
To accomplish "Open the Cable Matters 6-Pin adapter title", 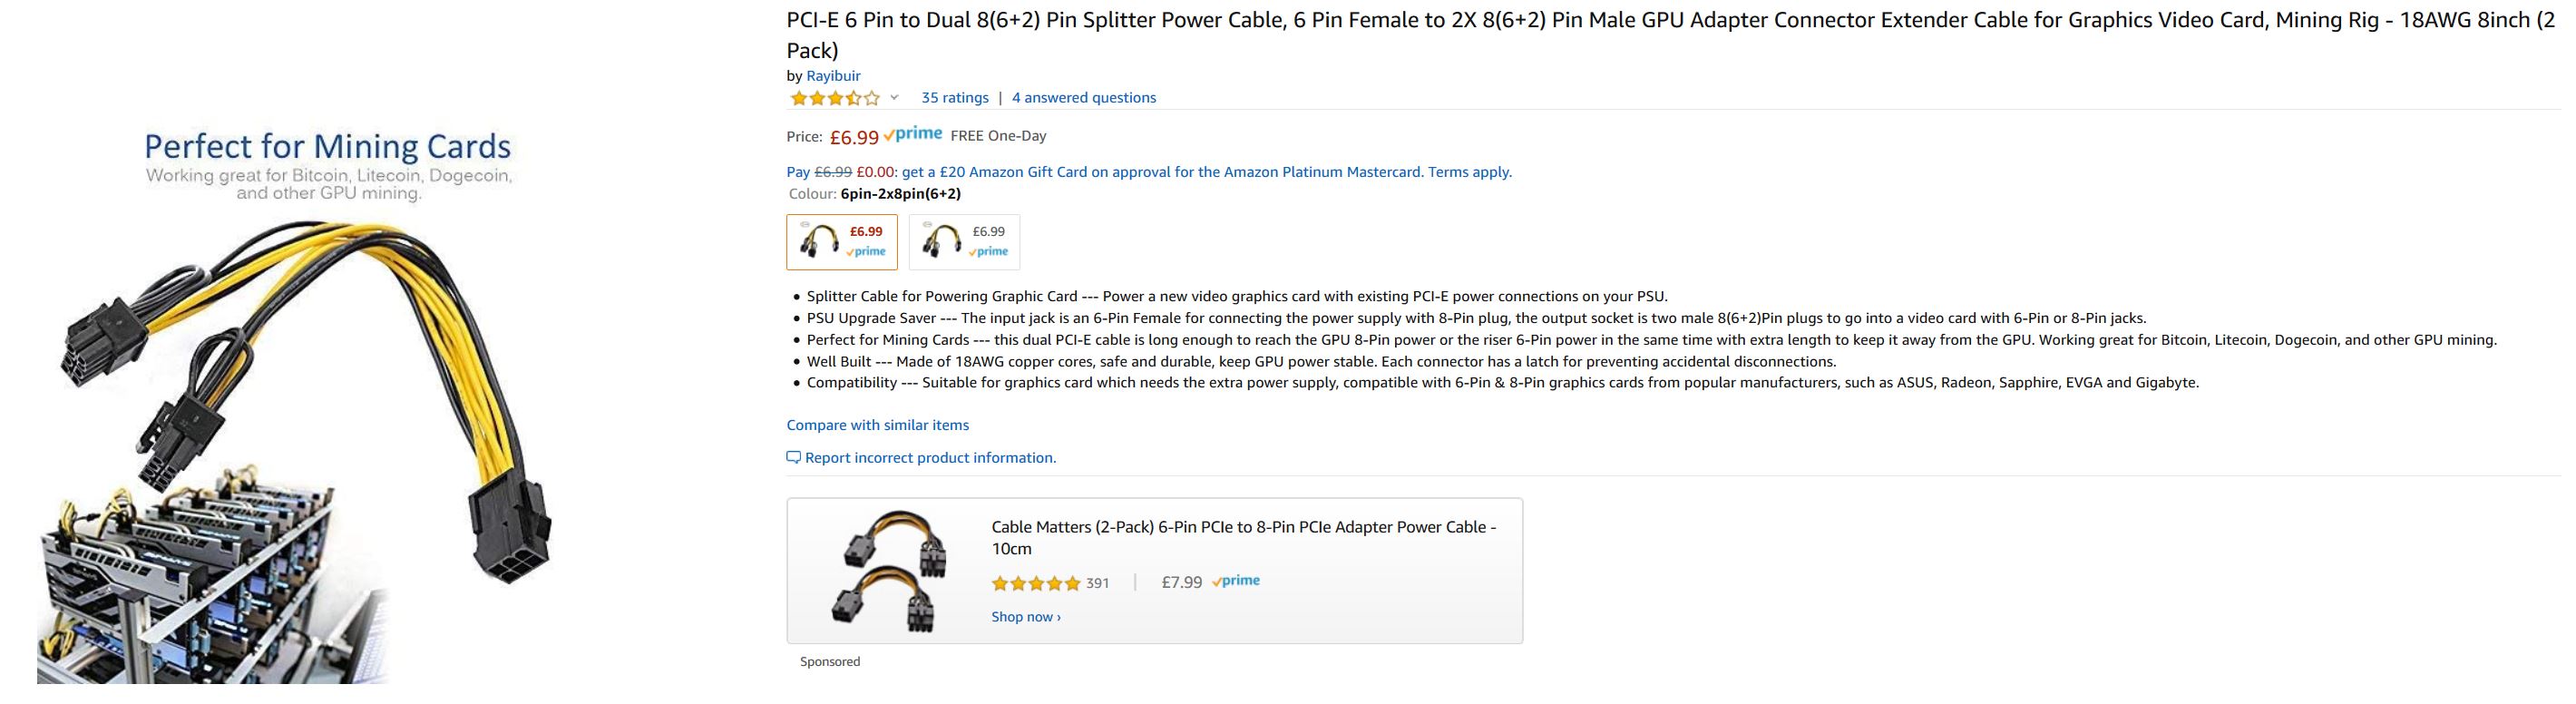I will (x=1243, y=537).
